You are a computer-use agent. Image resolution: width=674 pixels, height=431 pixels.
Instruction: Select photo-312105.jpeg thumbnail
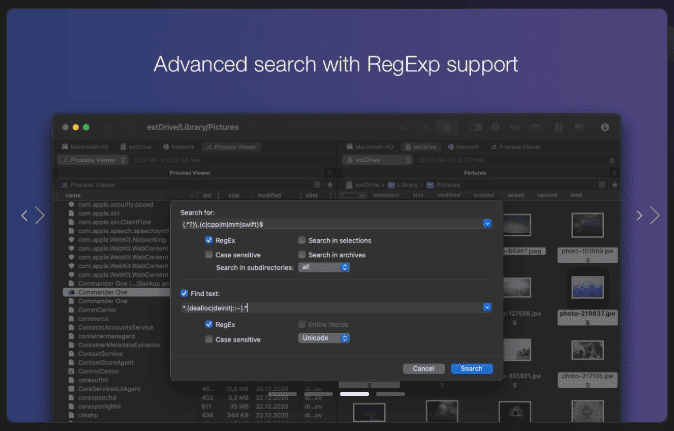[x=587, y=350]
